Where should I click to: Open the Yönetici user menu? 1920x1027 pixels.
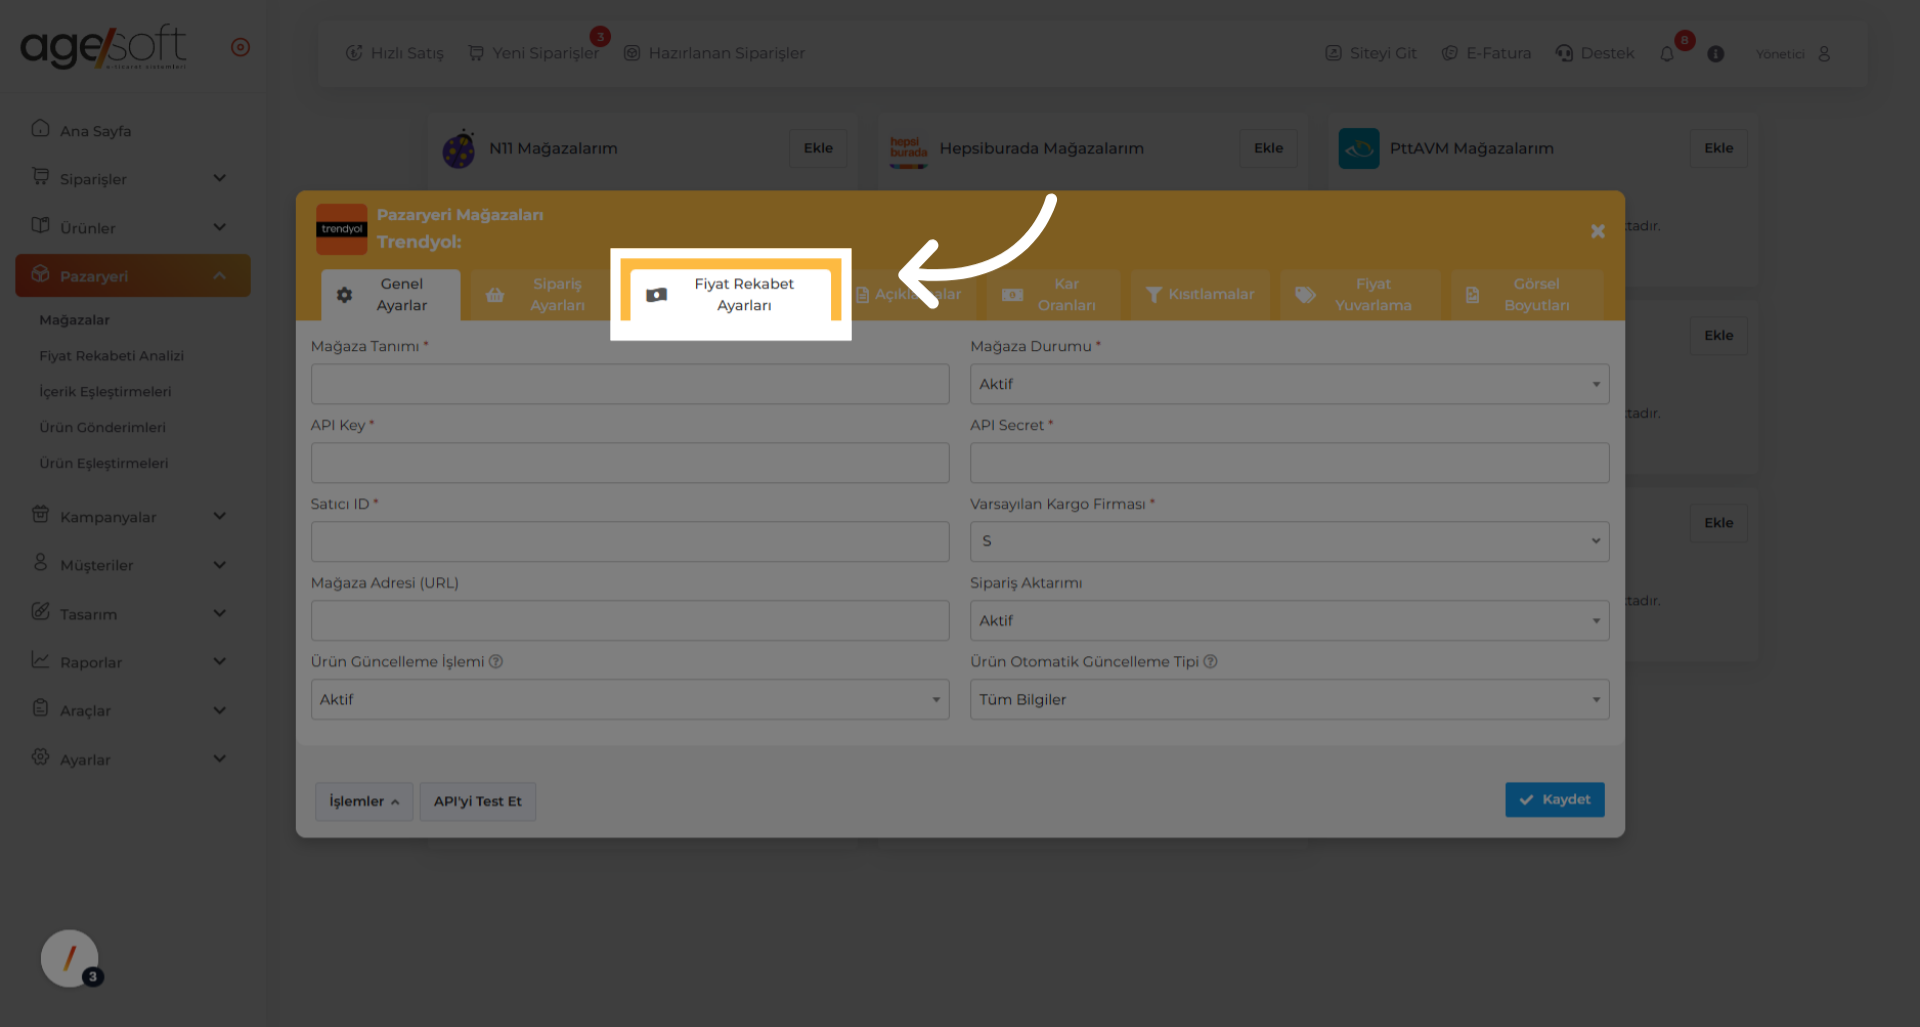(x=1793, y=54)
